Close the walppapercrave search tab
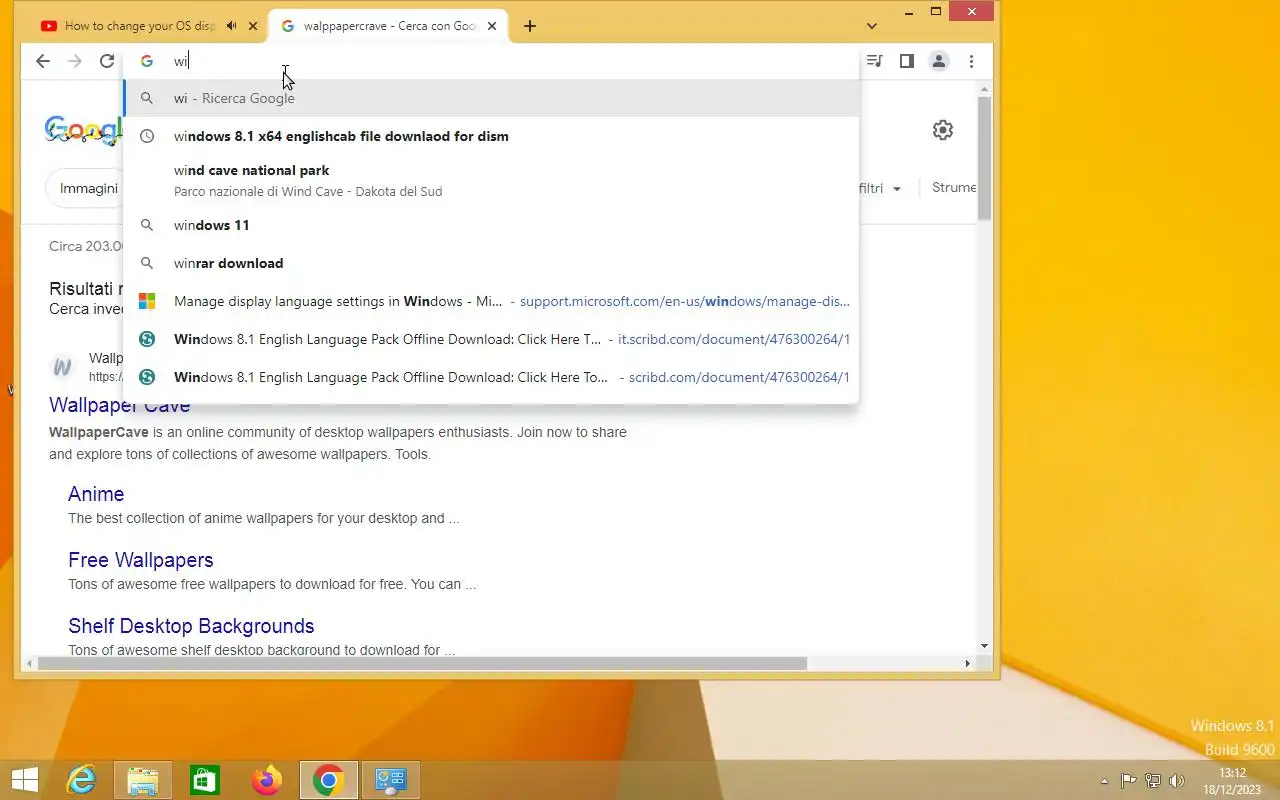 click(x=492, y=26)
